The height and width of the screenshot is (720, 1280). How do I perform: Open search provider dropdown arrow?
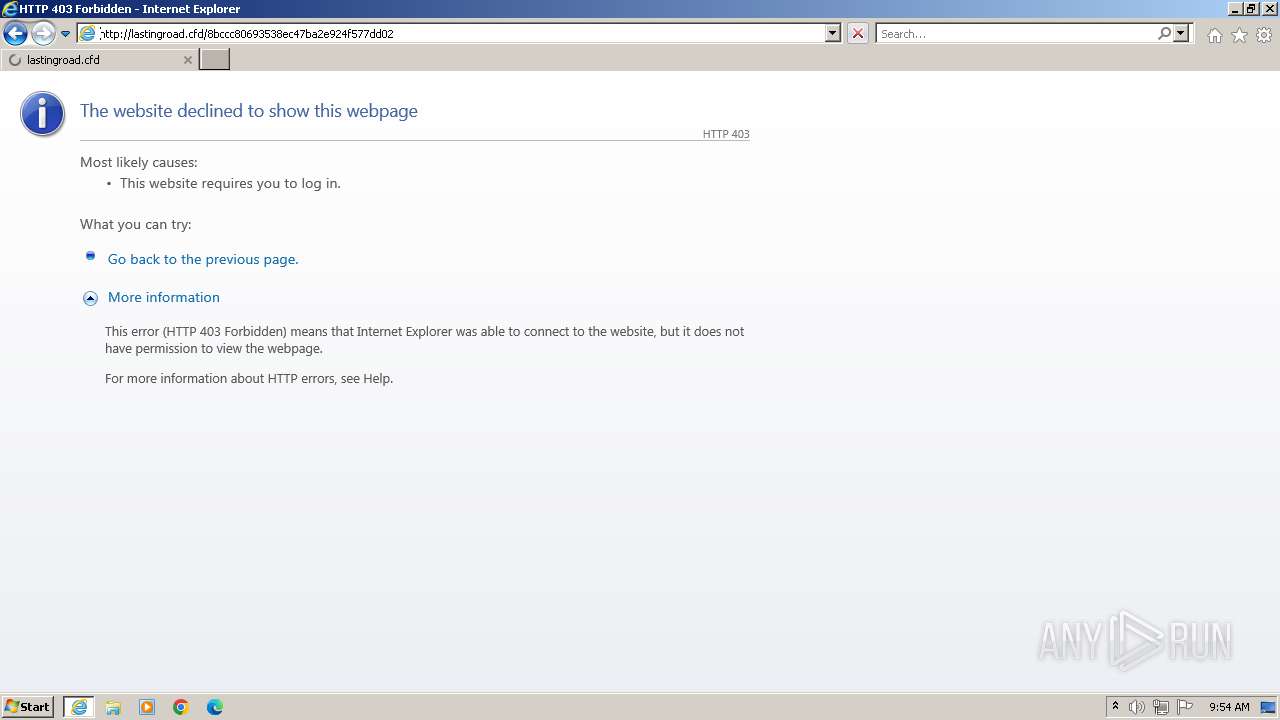[x=1181, y=33]
